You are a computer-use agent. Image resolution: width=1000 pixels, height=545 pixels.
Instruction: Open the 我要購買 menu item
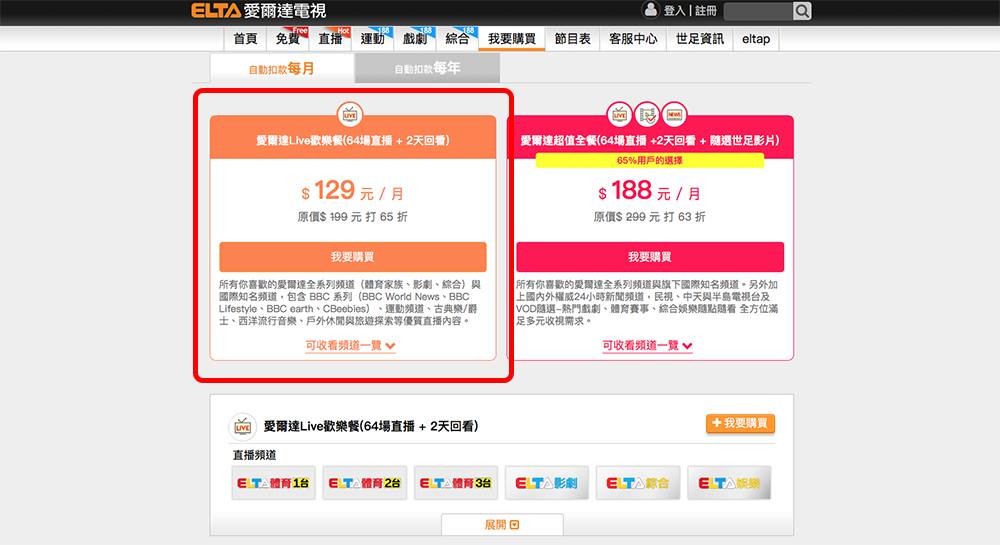tap(511, 39)
